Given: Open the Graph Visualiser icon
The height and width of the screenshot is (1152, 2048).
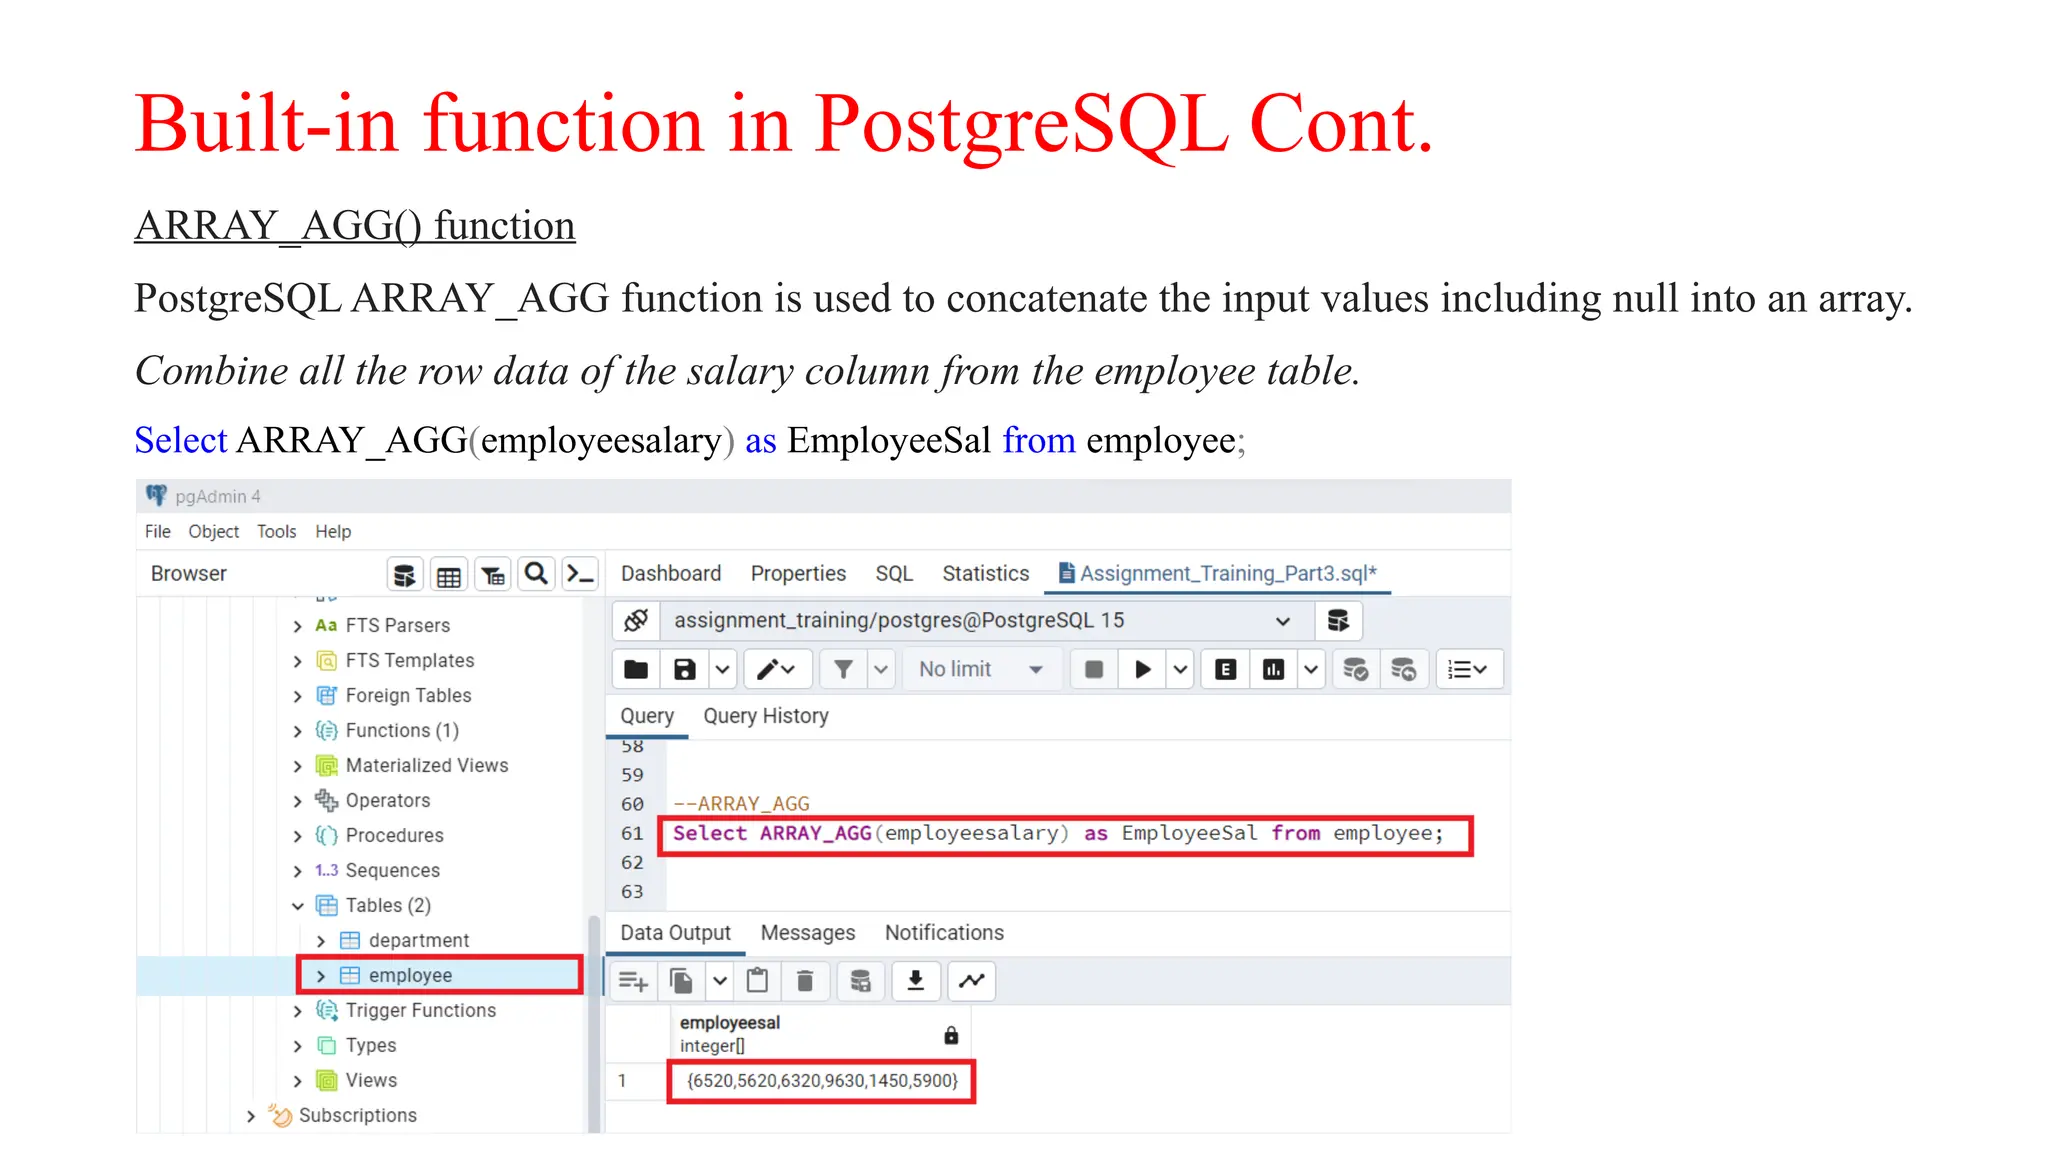Looking at the screenshot, I should coord(971,981).
